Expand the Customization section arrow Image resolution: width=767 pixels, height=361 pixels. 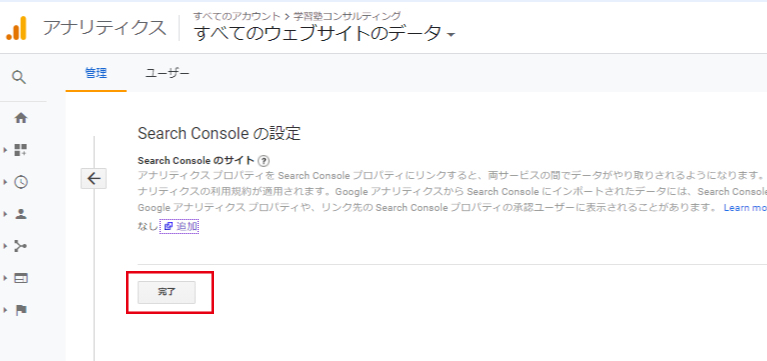(x=5, y=150)
